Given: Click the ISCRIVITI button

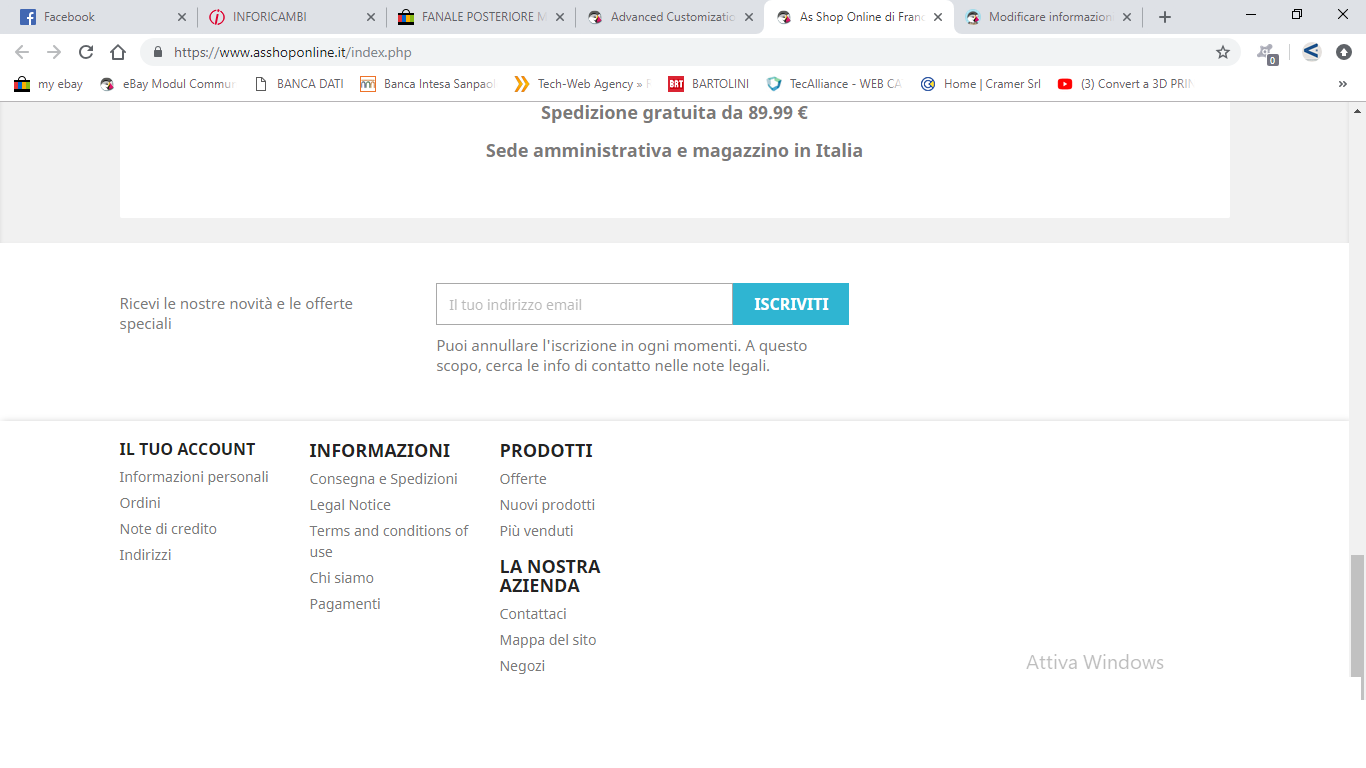Looking at the screenshot, I should click(x=791, y=304).
